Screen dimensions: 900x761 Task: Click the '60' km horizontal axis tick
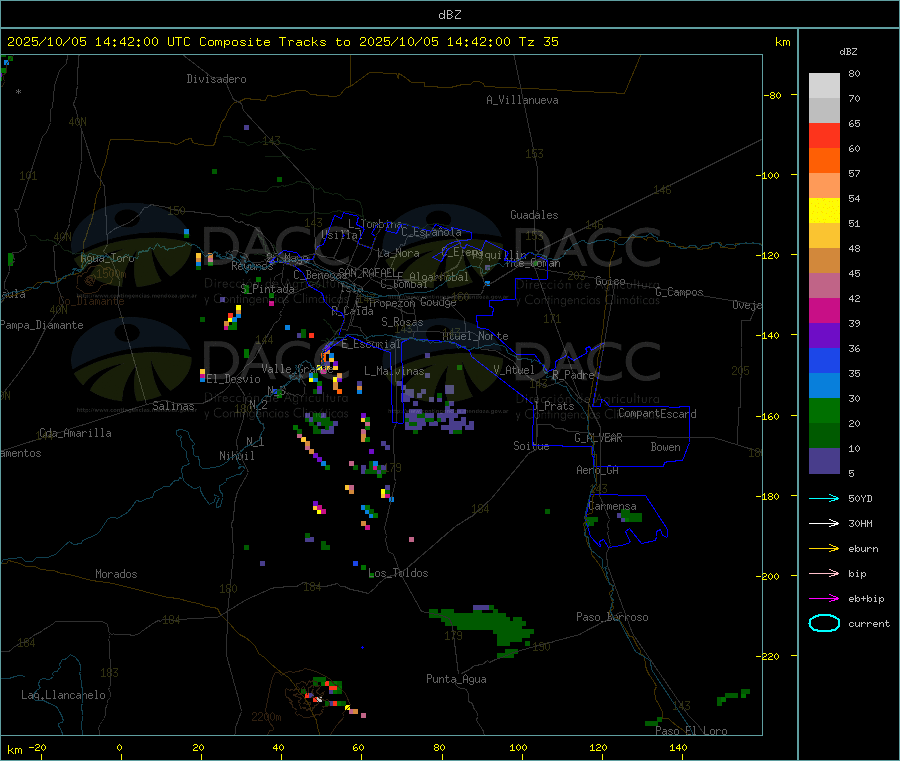(x=359, y=747)
